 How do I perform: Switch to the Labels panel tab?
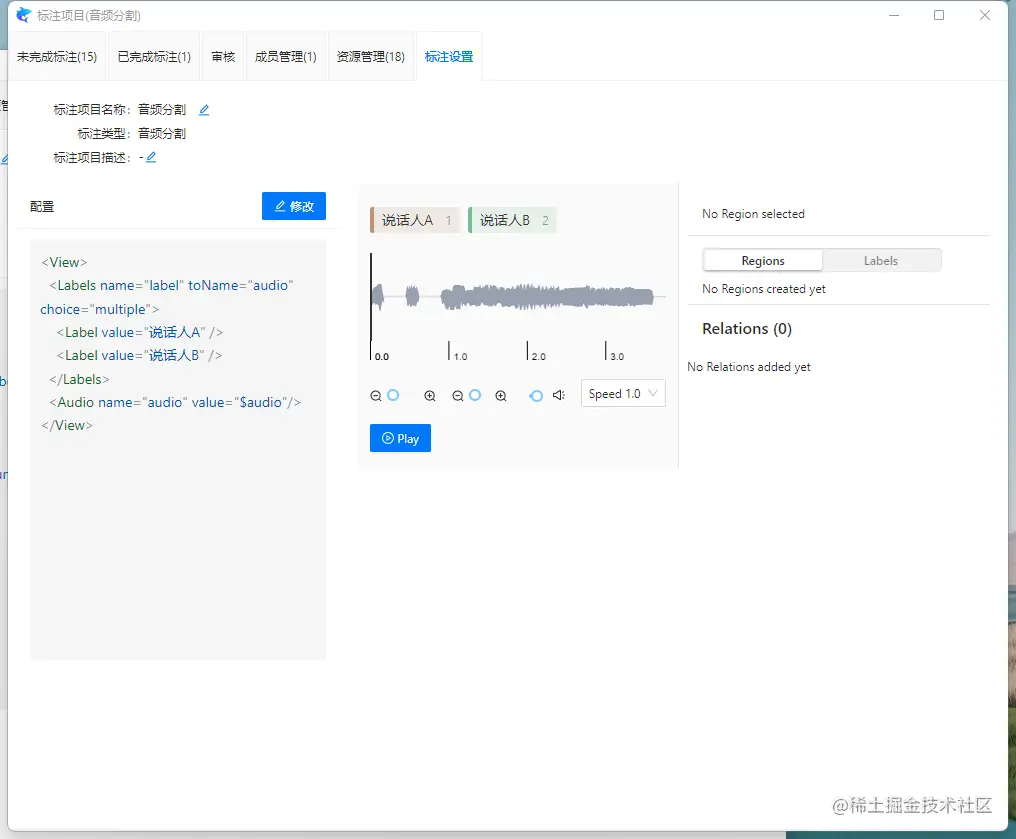[881, 260]
